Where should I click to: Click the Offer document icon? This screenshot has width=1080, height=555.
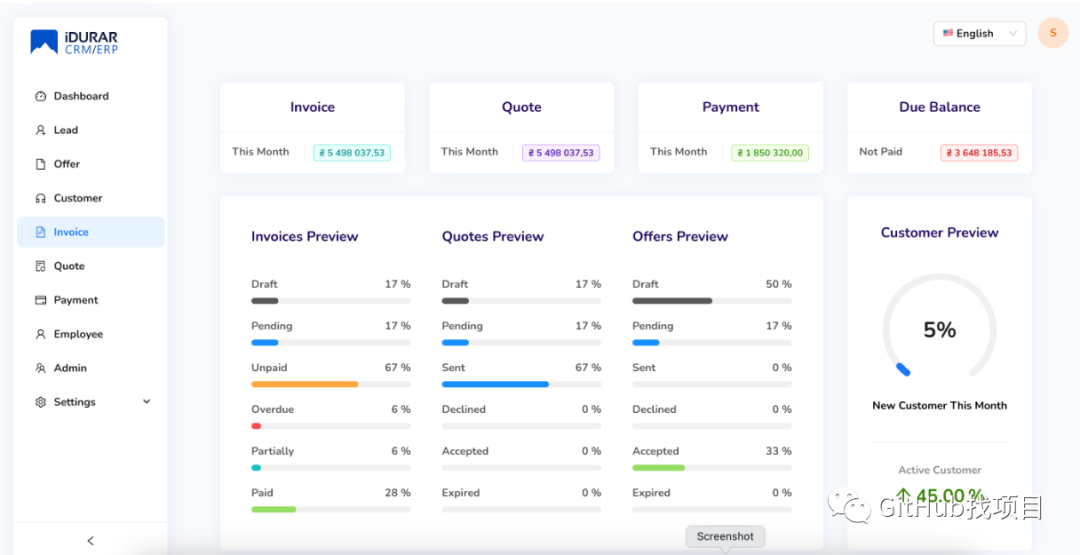point(41,165)
